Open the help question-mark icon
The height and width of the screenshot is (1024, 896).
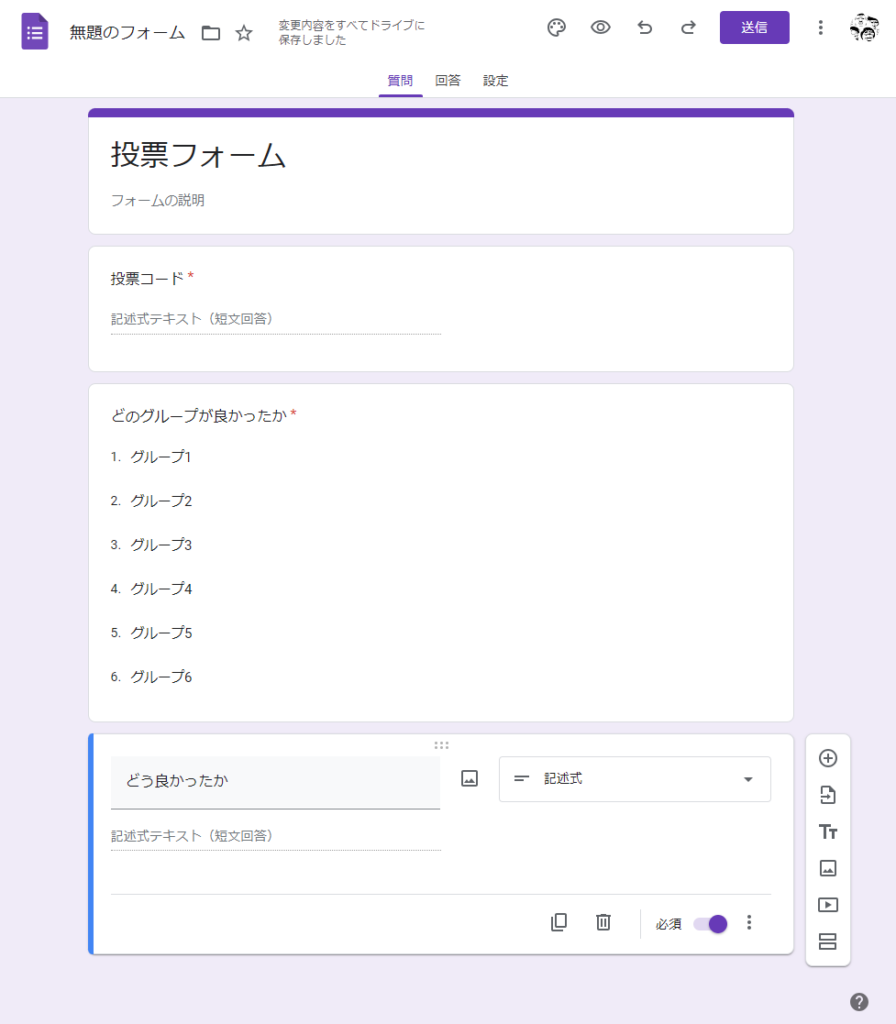(859, 1002)
